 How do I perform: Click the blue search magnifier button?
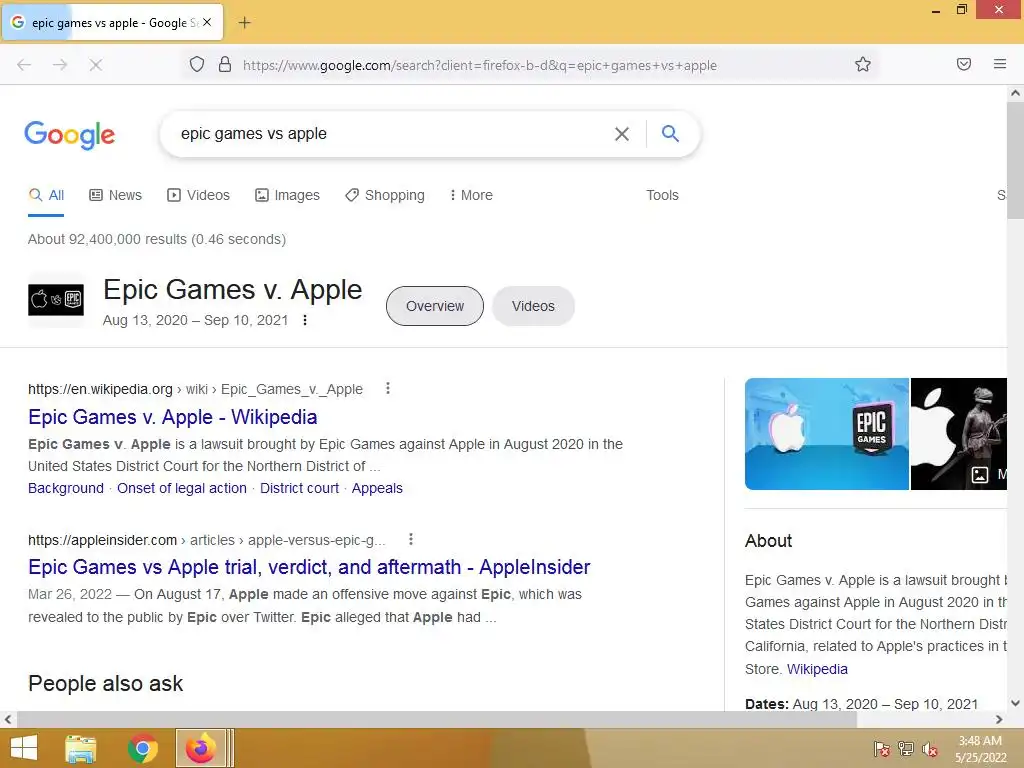[670, 133]
